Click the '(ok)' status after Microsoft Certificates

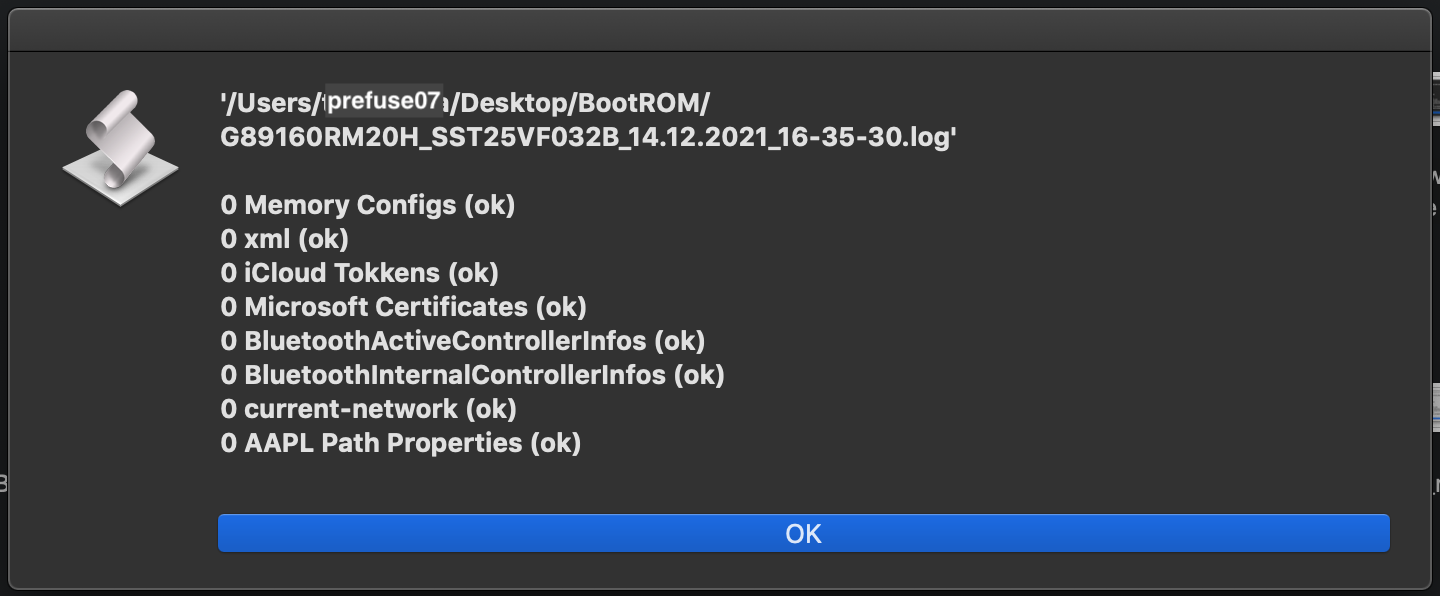560,307
